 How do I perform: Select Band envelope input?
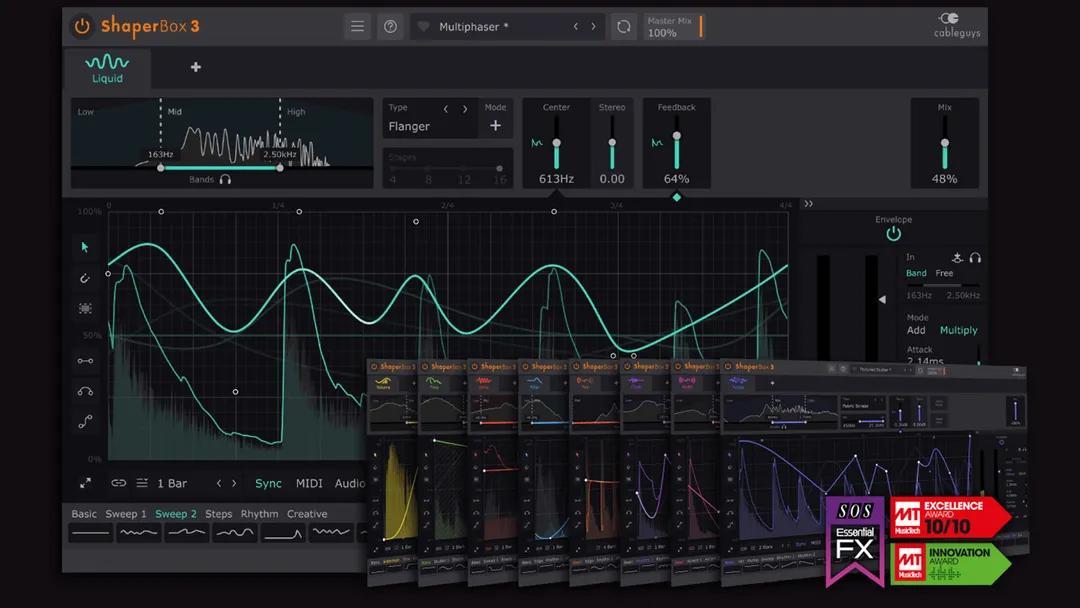pyautogui.click(x=916, y=273)
